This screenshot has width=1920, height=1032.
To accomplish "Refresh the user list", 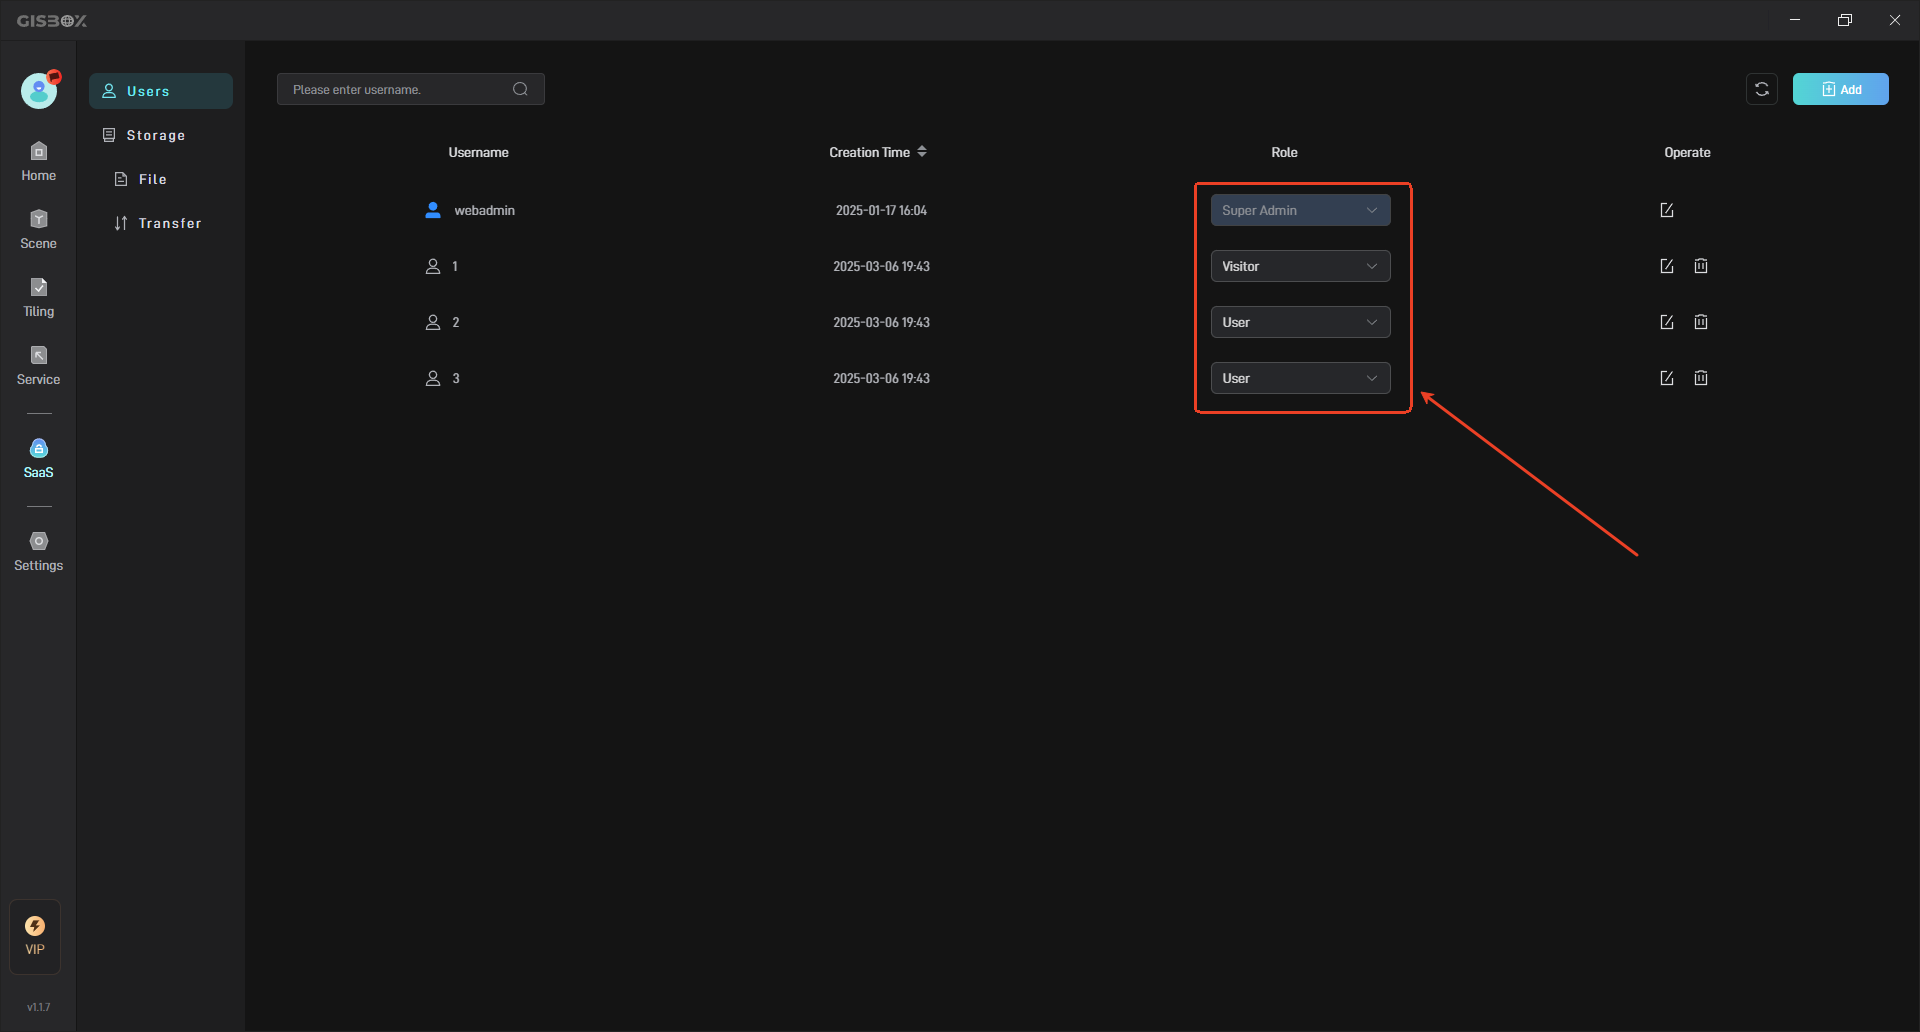I will coord(1762,89).
